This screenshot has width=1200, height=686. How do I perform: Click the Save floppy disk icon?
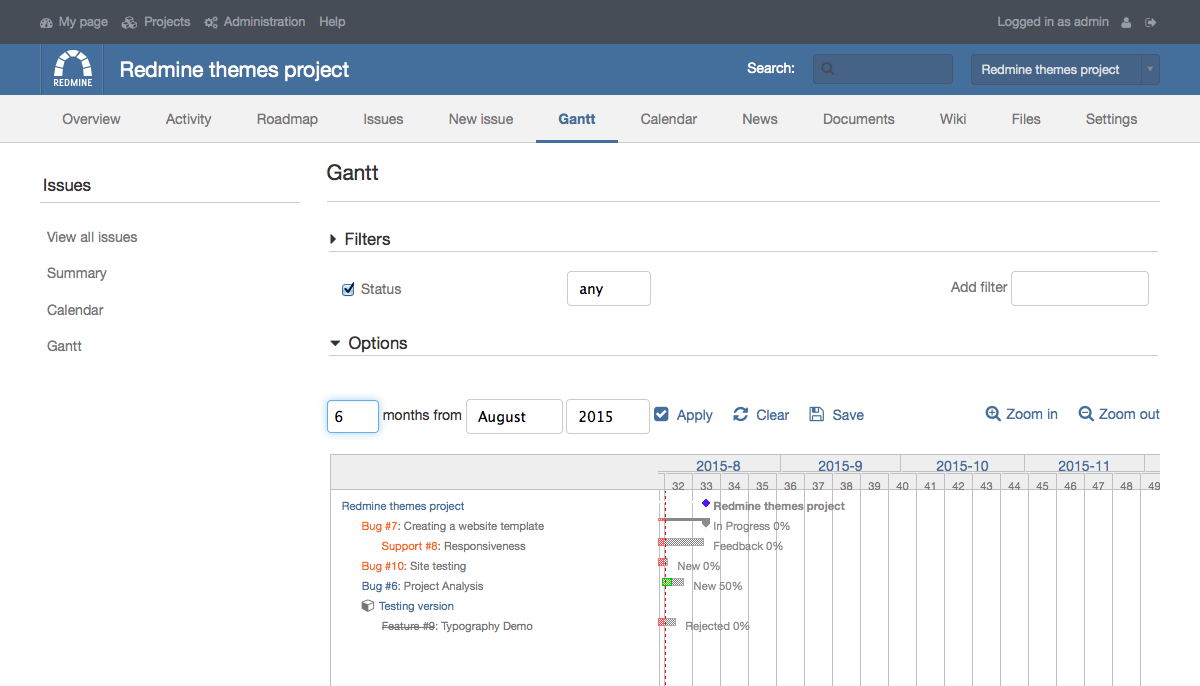[816, 414]
